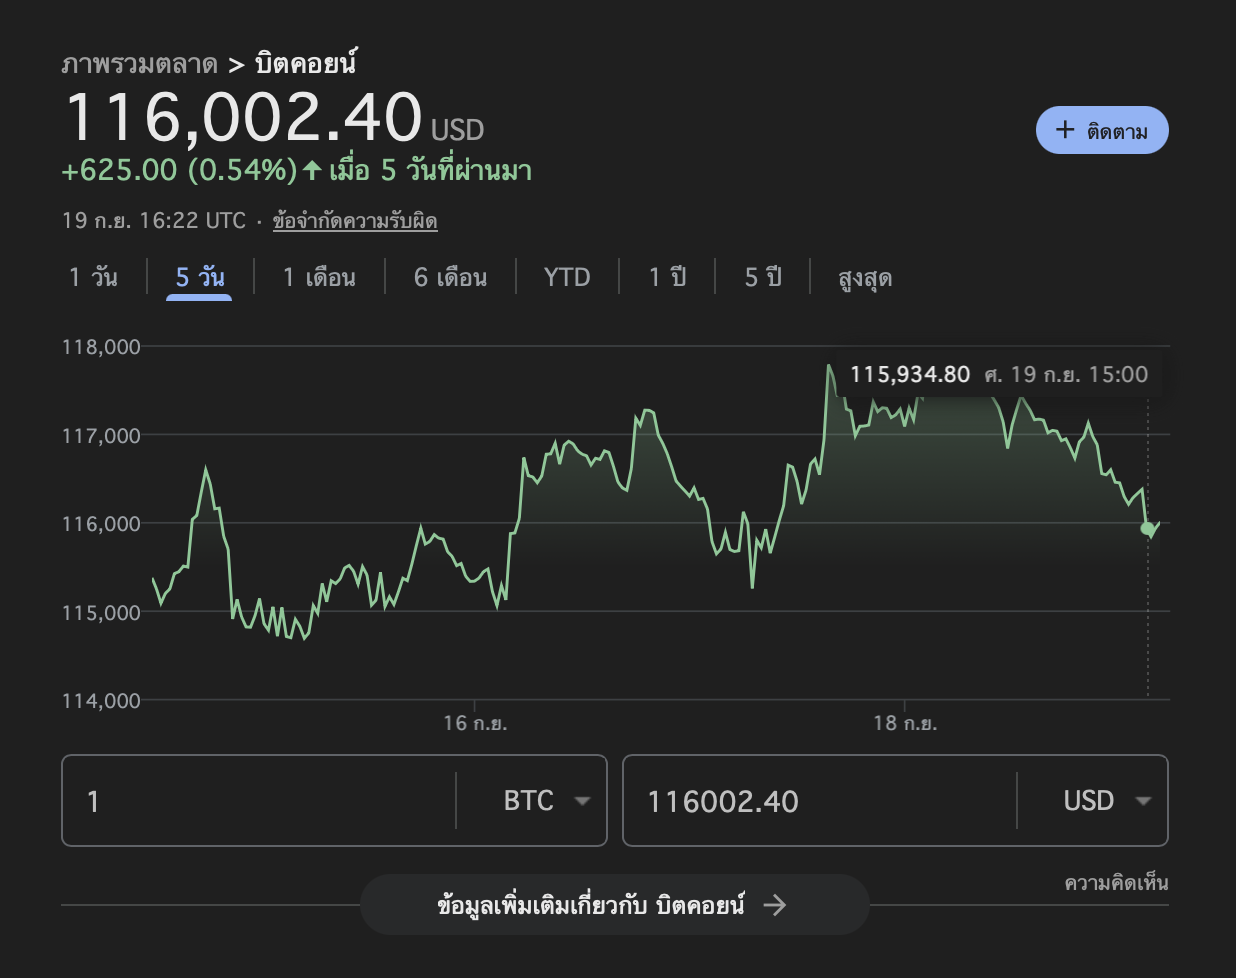
Task: Click the plus icon on ติดตาม button
Action: [x=1065, y=130]
